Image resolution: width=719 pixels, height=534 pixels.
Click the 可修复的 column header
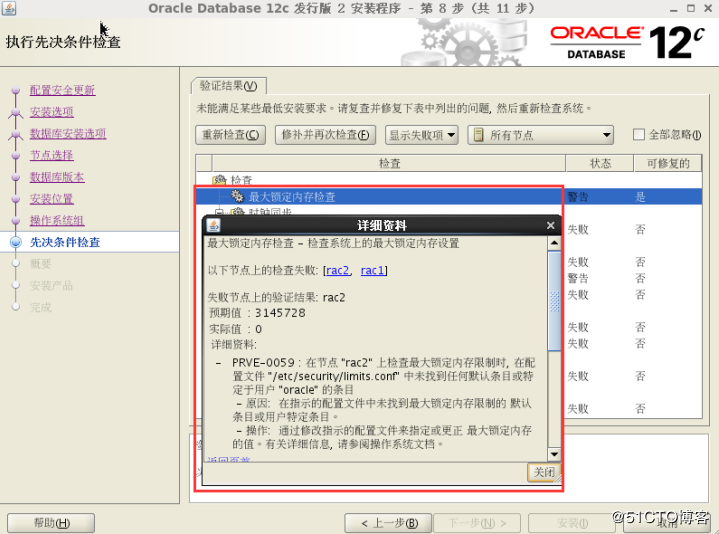(668, 163)
